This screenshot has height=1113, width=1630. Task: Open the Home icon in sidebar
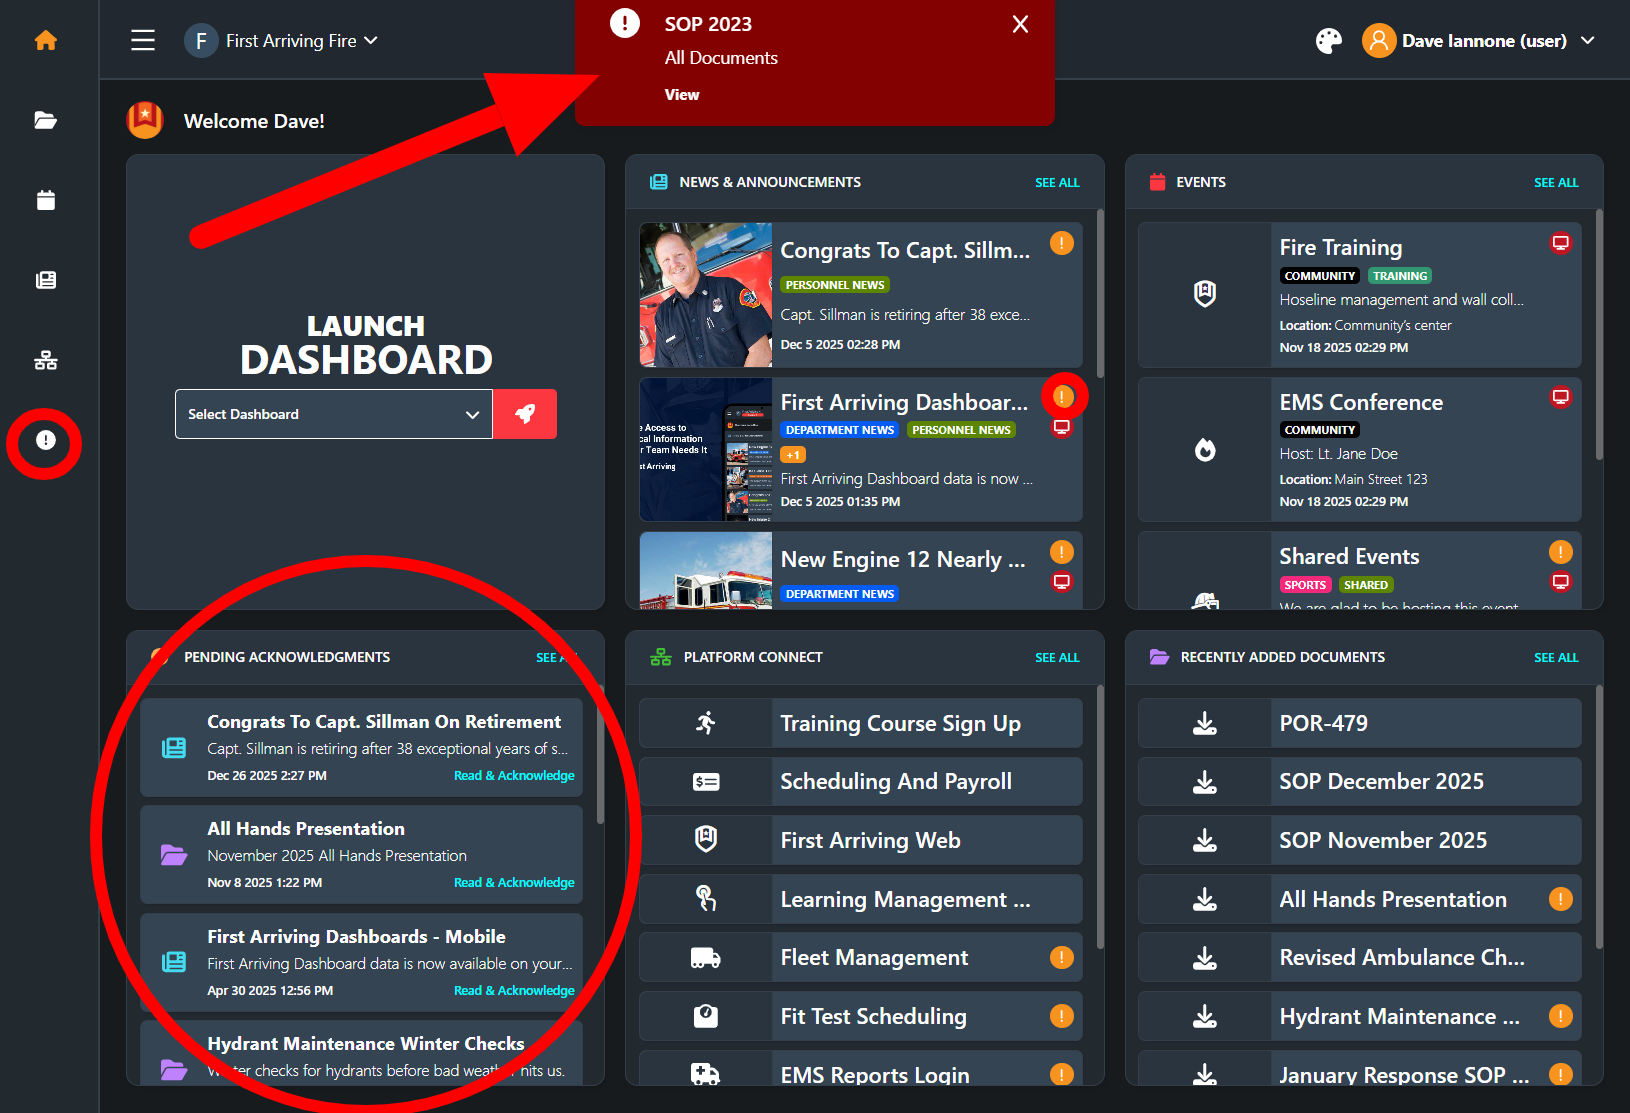tap(46, 40)
